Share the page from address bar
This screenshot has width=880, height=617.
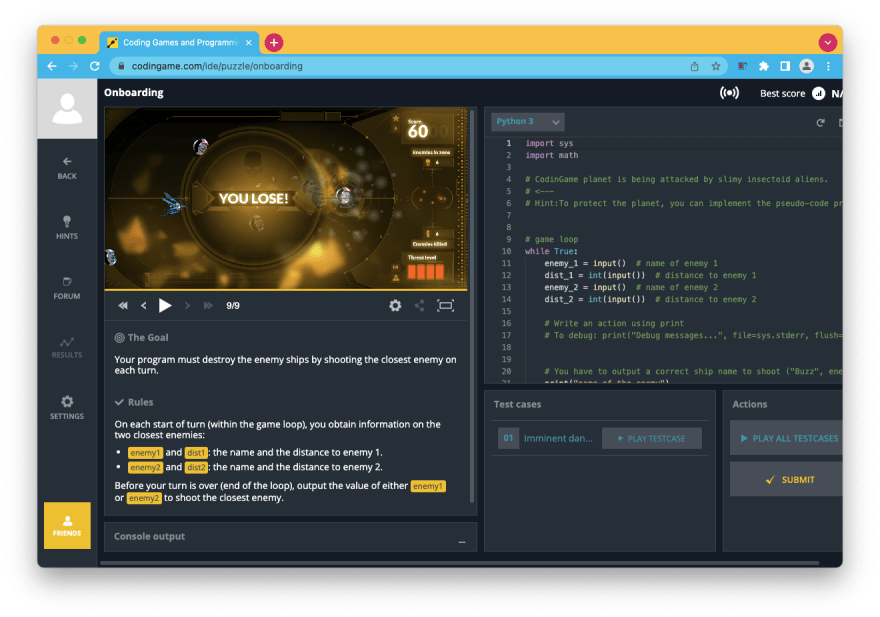694,66
